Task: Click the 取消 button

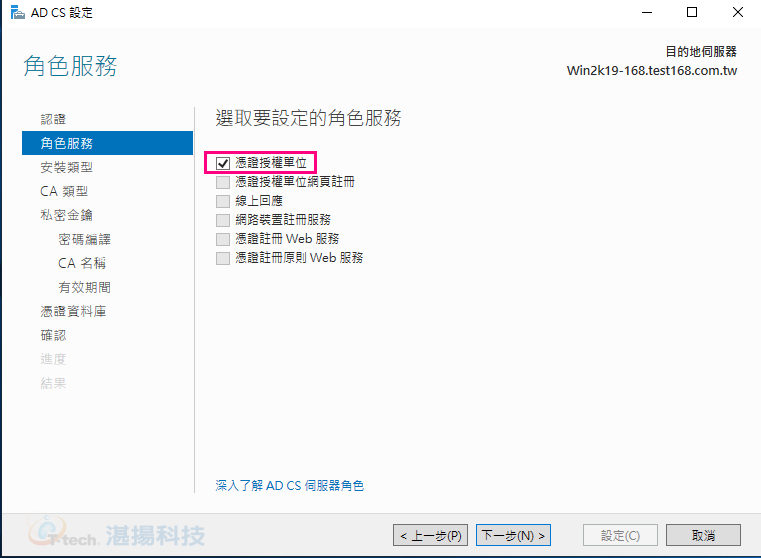Action: pos(703,535)
